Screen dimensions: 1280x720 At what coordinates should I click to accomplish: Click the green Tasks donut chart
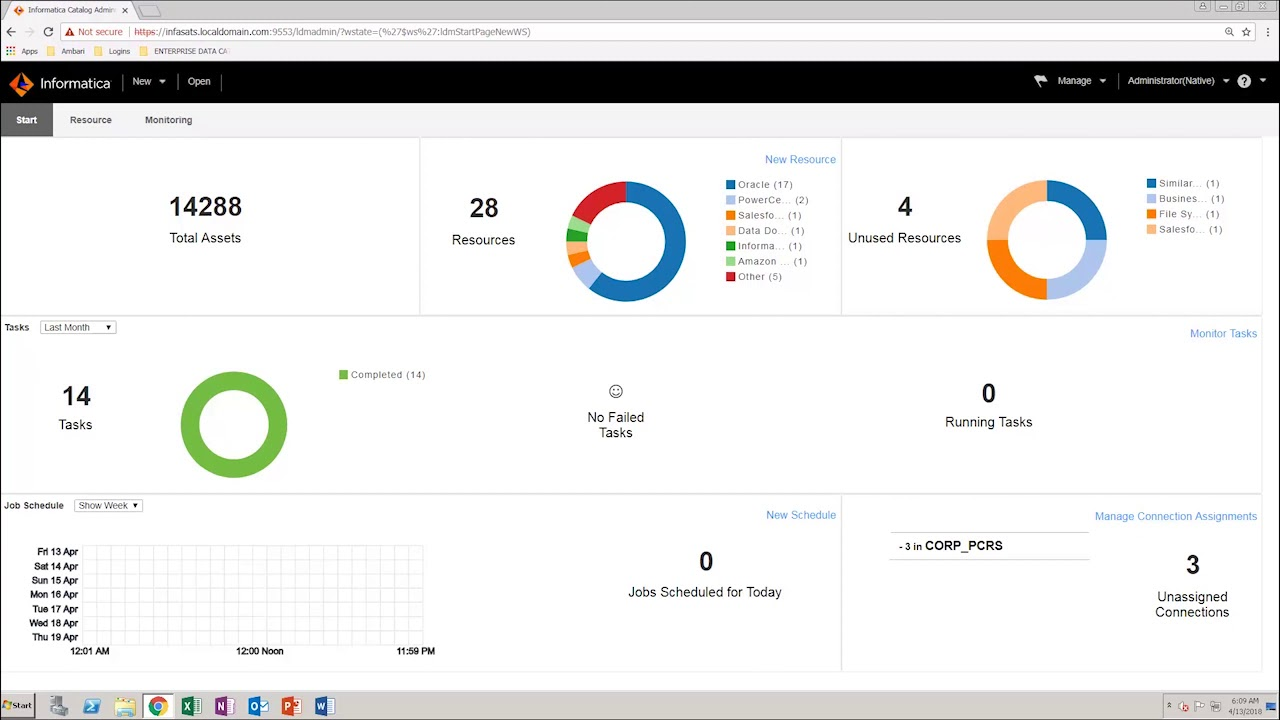(x=234, y=424)
